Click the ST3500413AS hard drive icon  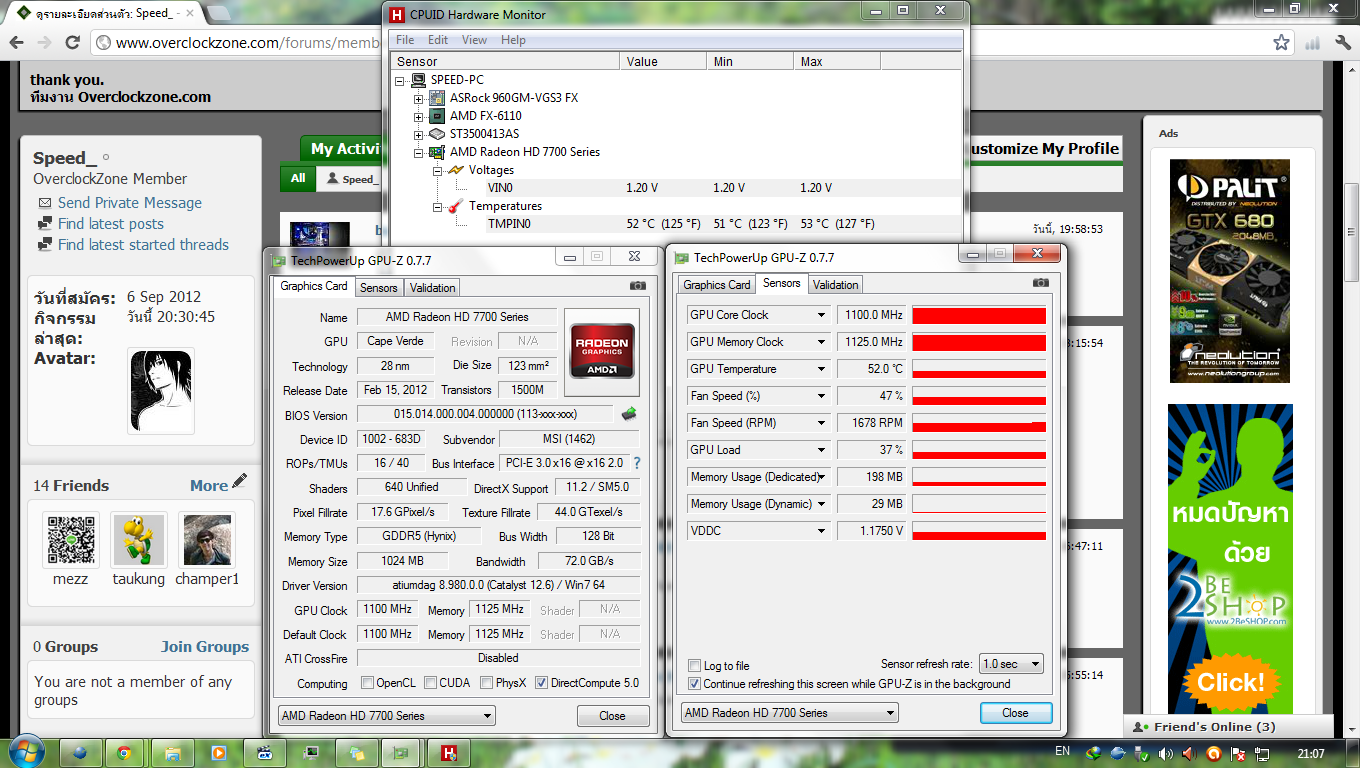437,134
